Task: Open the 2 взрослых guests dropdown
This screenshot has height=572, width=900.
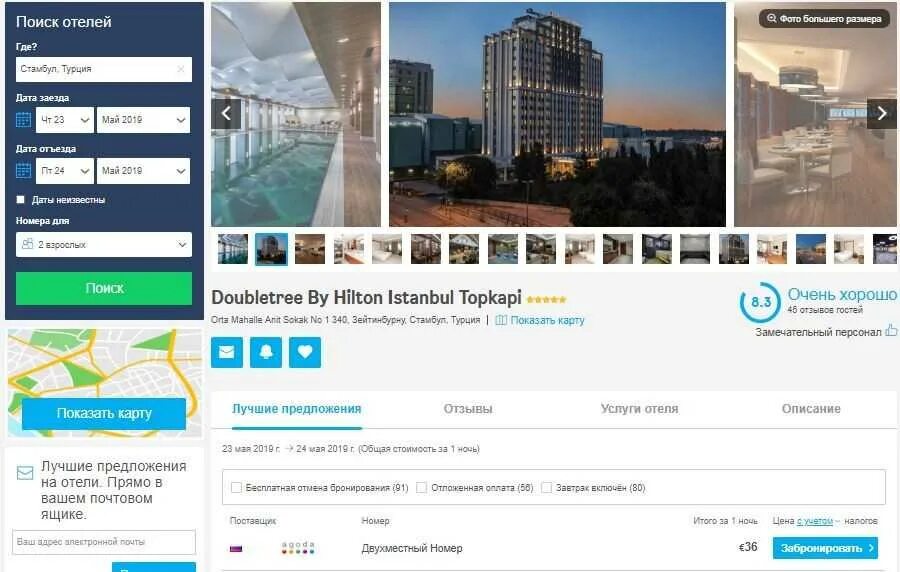Action: tap(104, 244)
